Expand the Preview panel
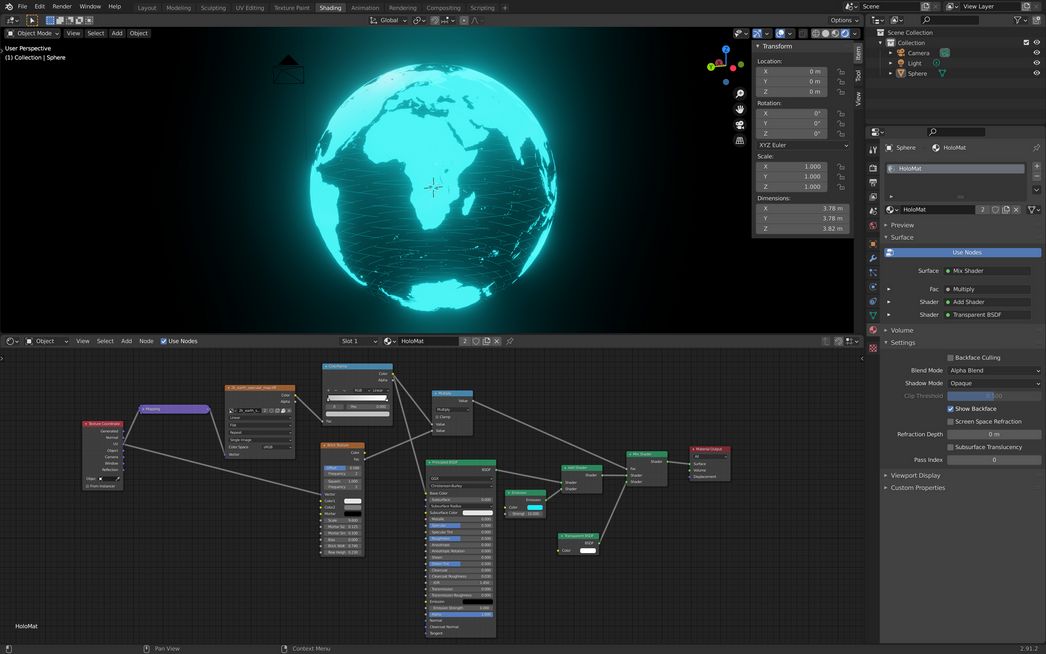Image resolution: width=1046 pixels, height=654 pixels. [x=901, y=225]
